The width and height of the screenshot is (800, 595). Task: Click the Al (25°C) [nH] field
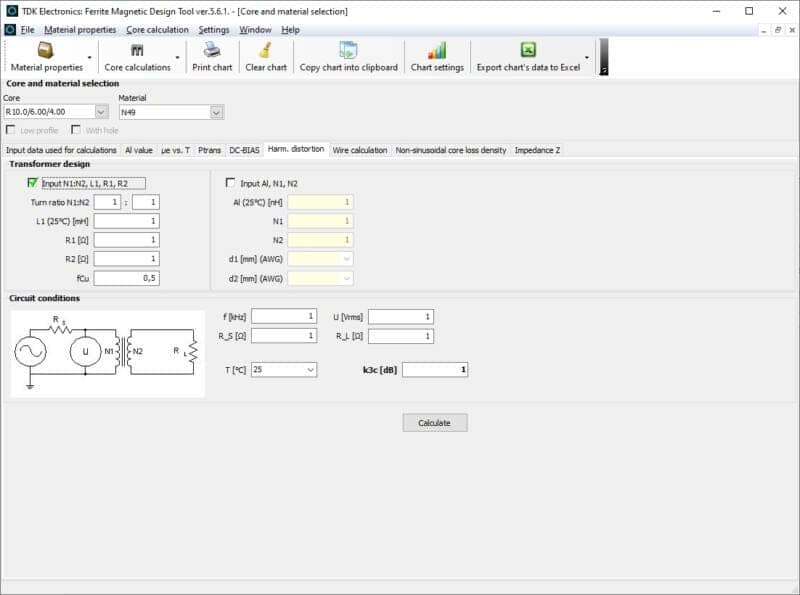[320, 202]
